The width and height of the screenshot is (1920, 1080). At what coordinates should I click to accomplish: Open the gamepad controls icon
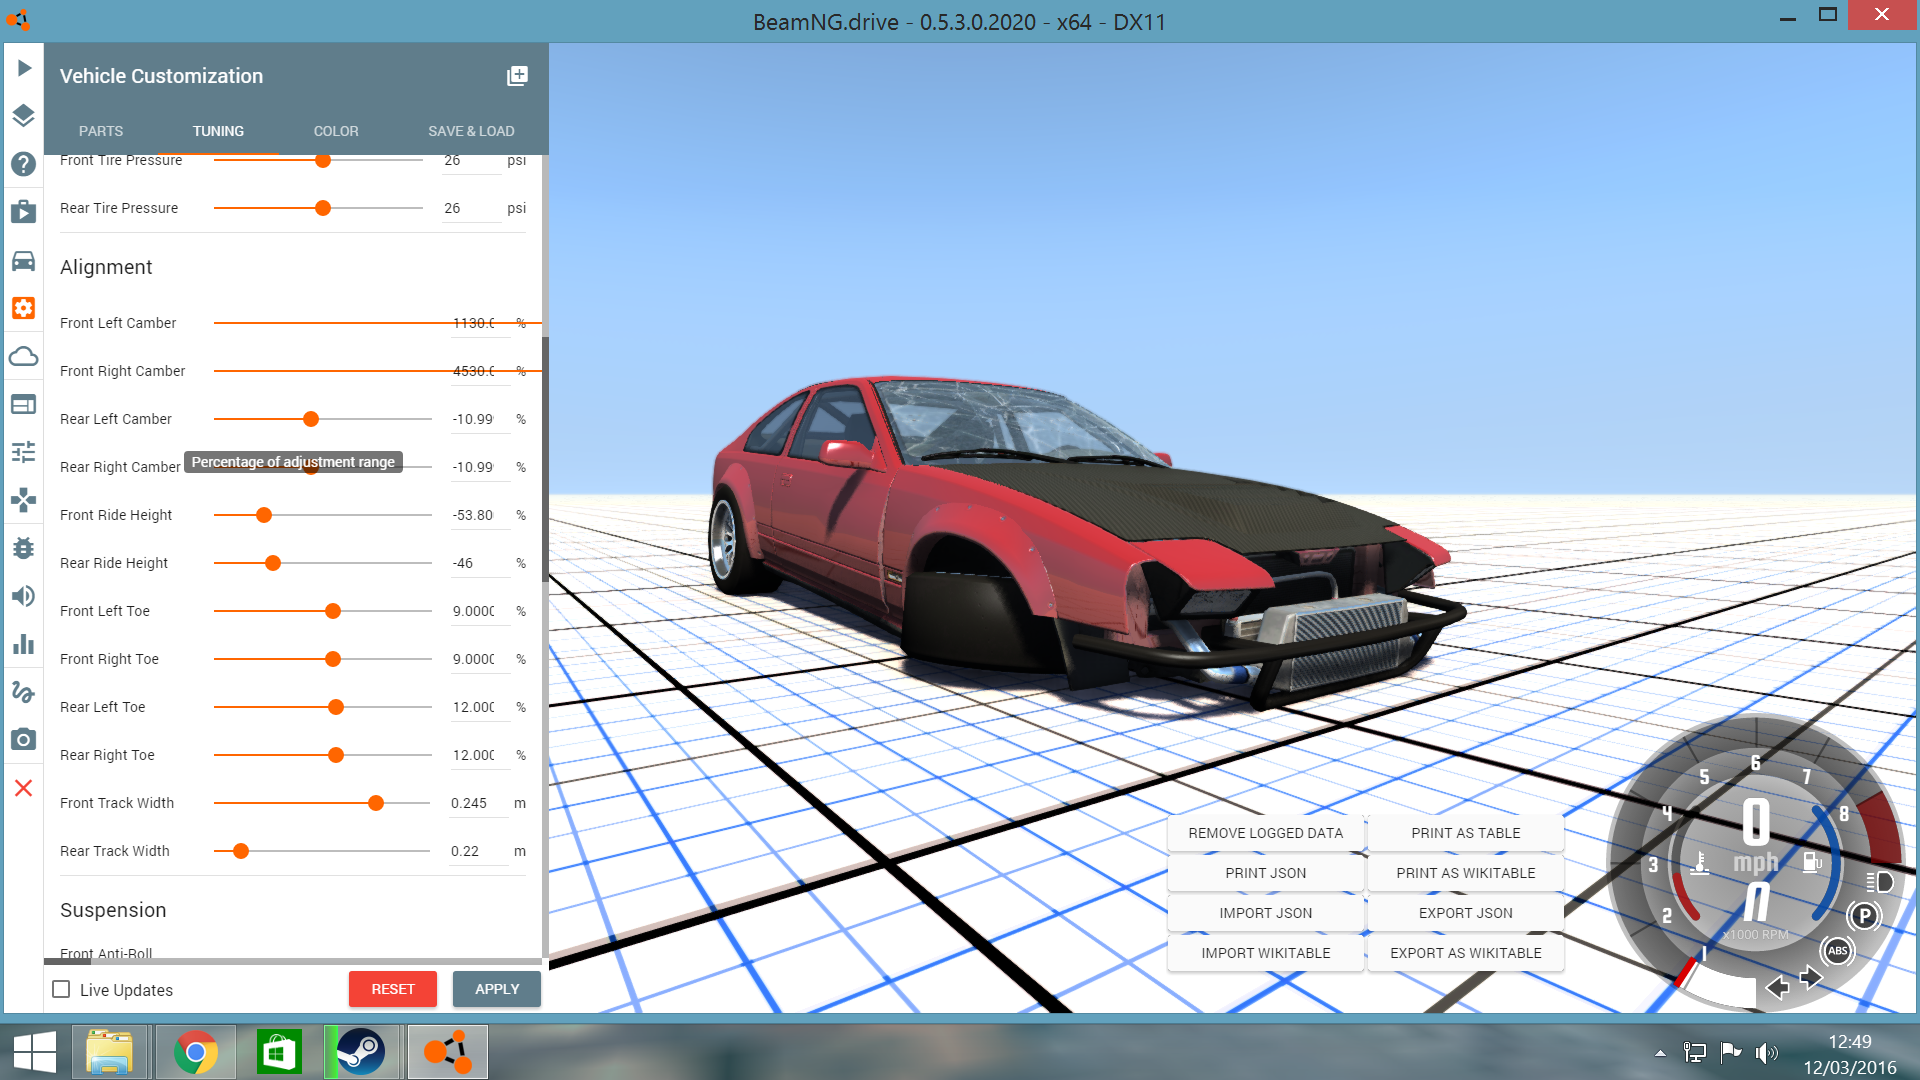point(24,500)
